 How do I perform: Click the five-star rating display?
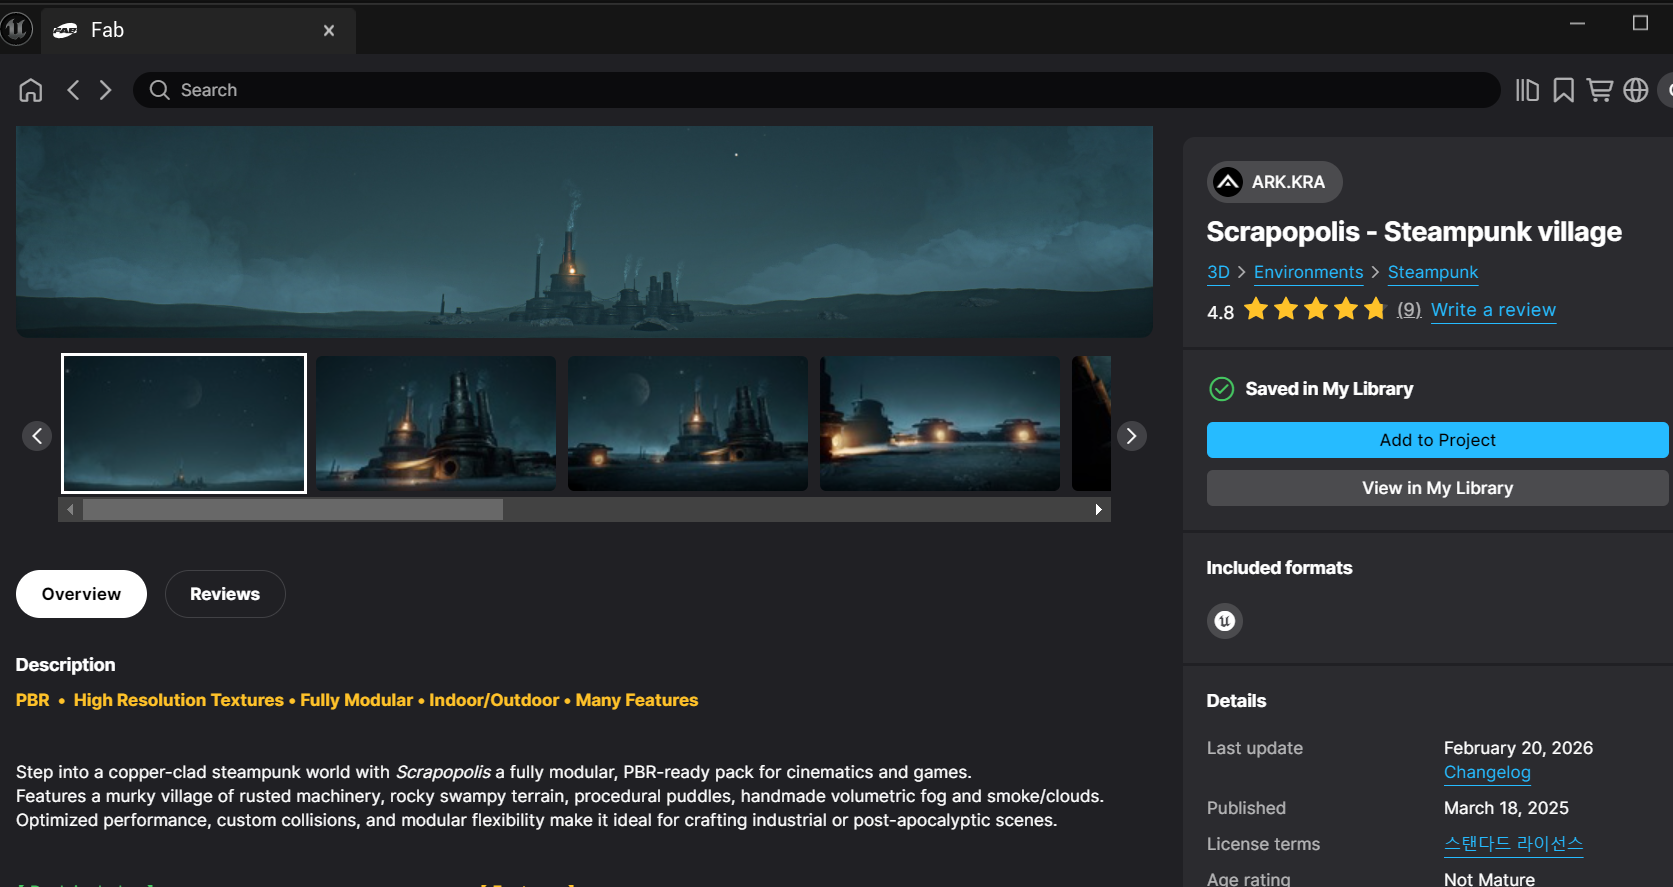tap(1315, 309)
